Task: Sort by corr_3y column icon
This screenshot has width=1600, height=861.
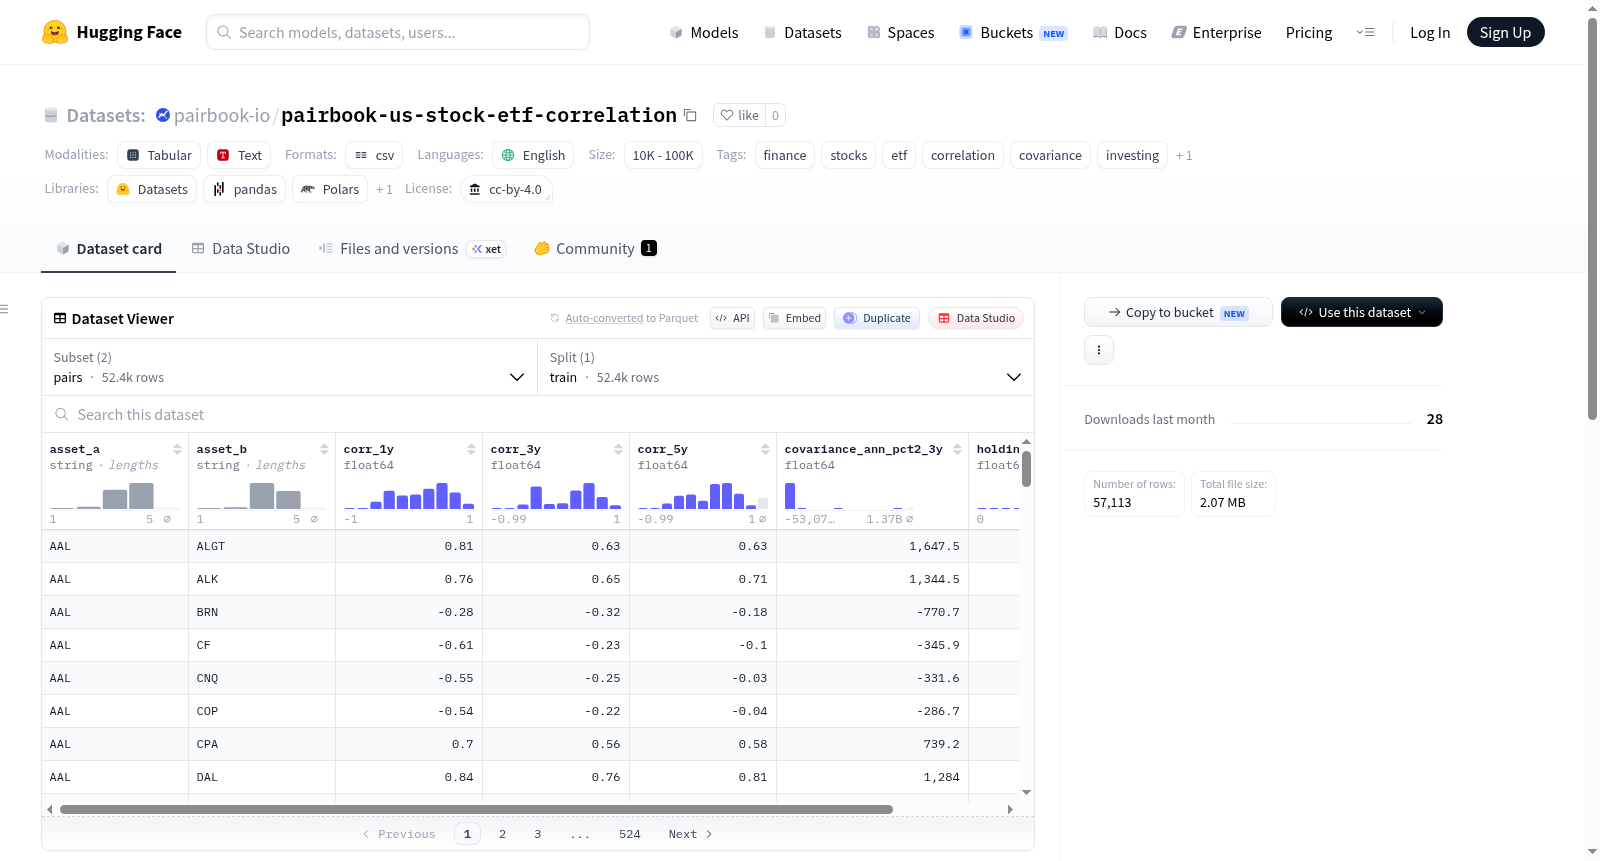Action: pos(618,449)
